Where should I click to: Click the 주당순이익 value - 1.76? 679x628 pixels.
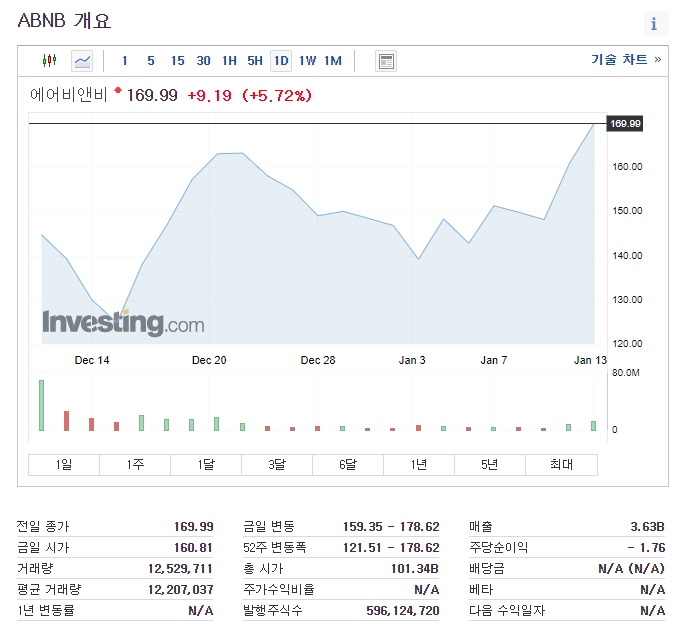pos(646,547)
